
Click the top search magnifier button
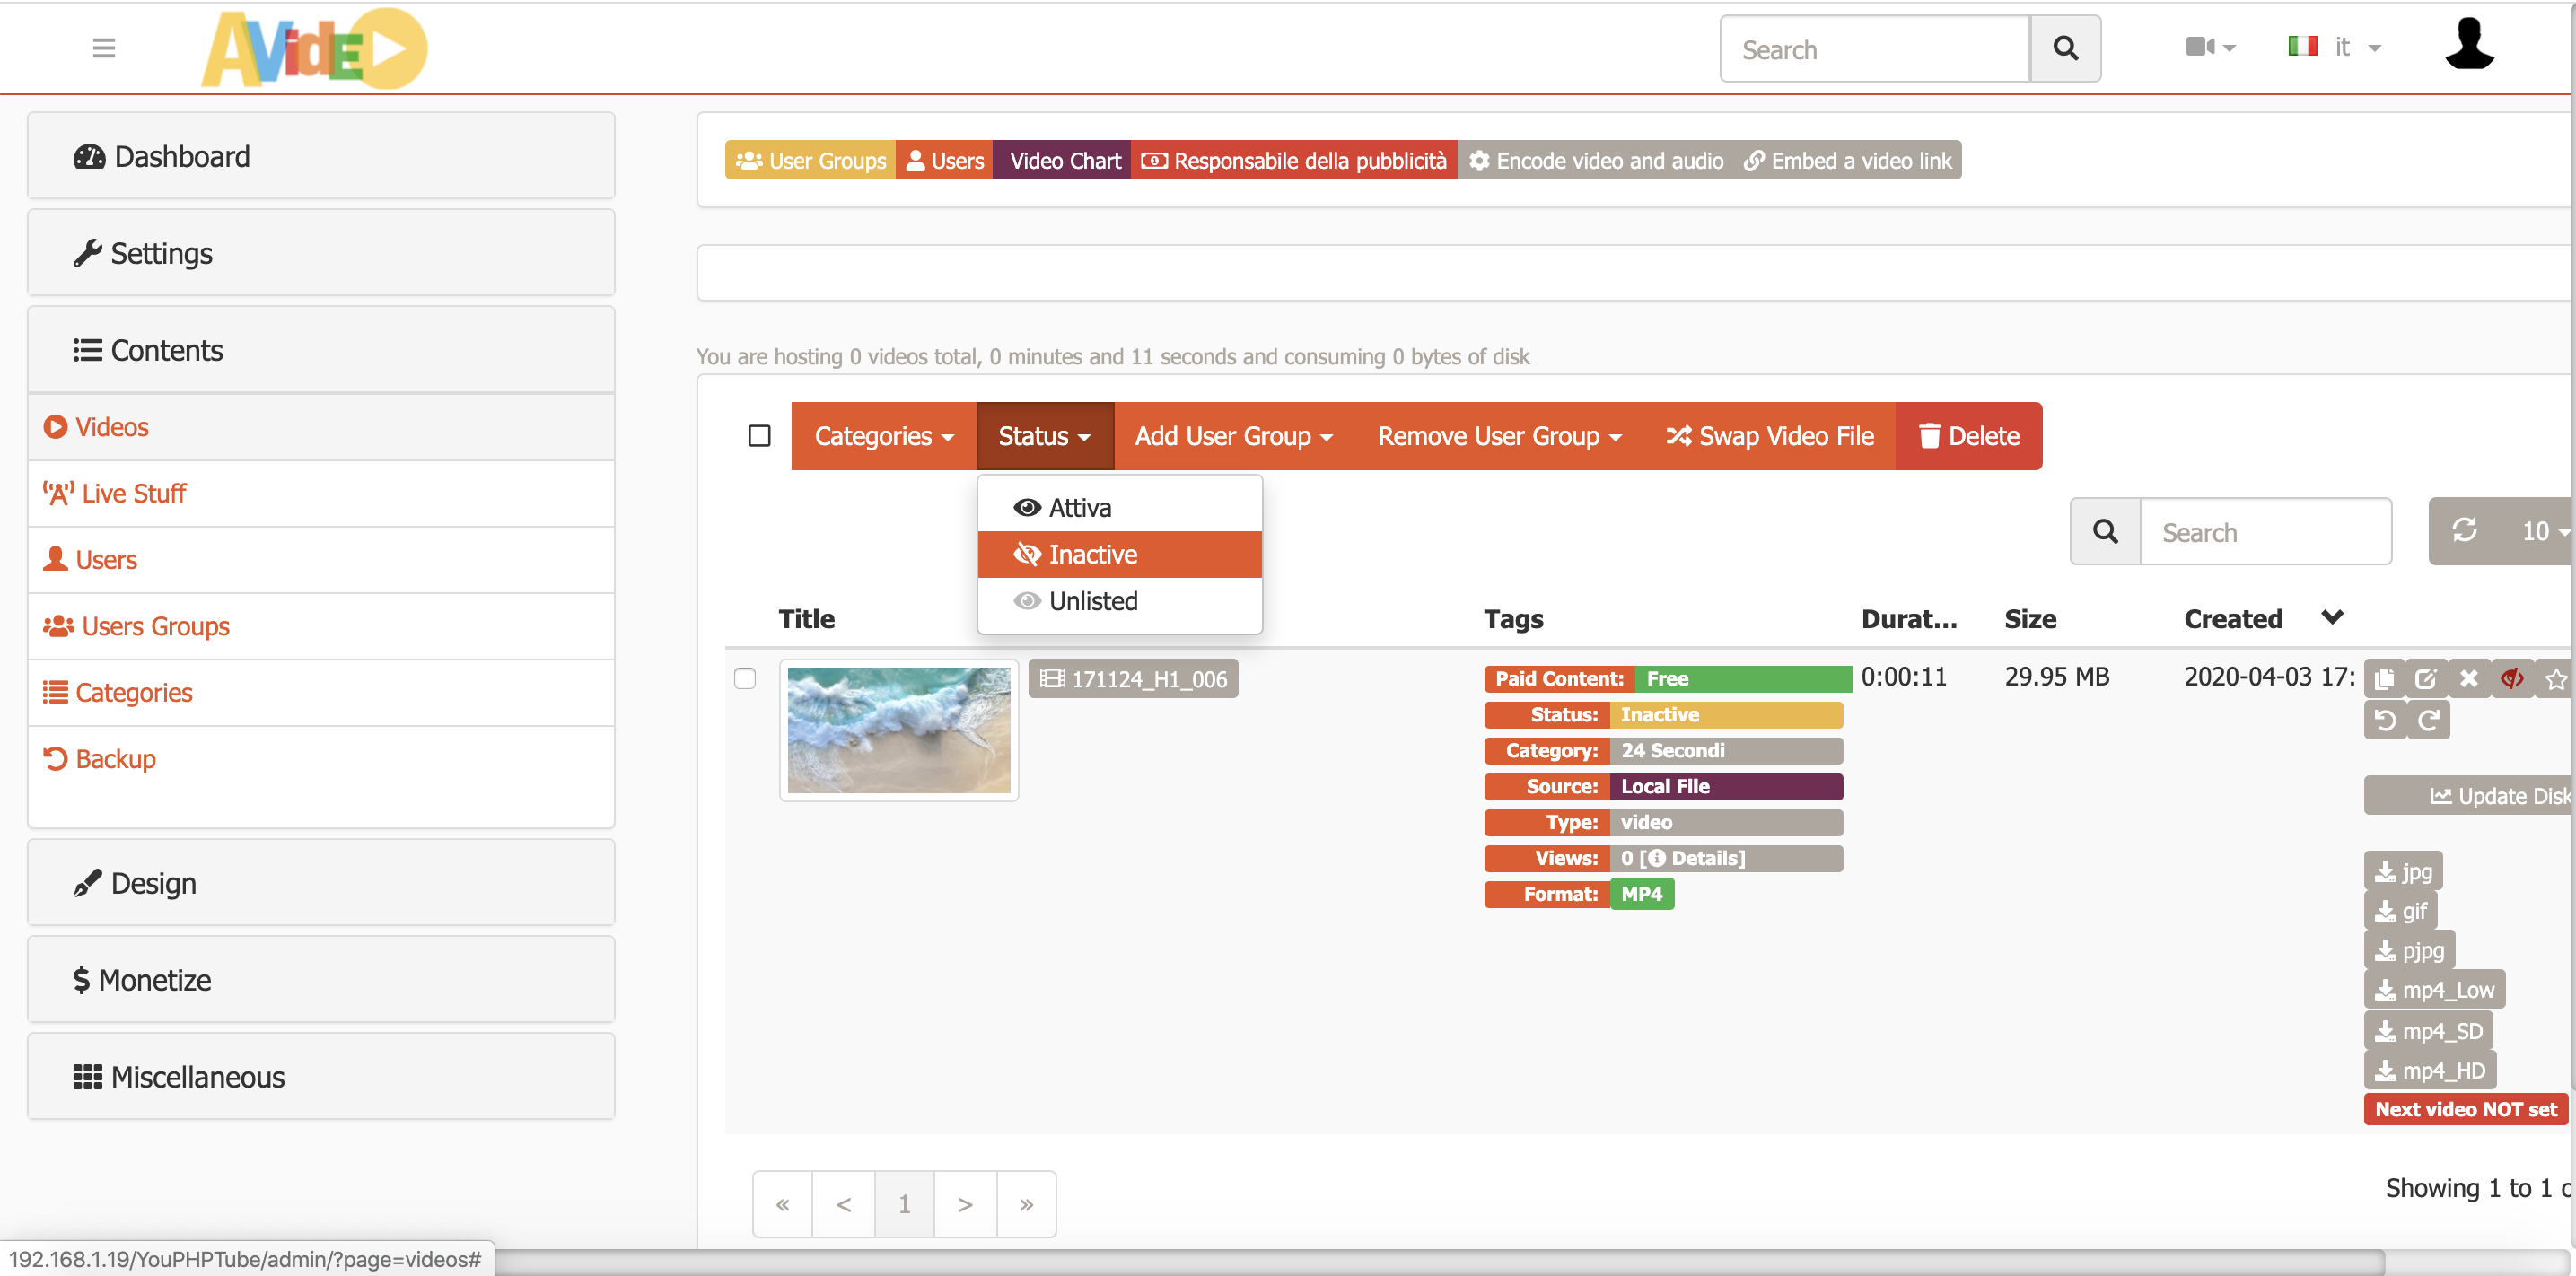[2065, 49]
